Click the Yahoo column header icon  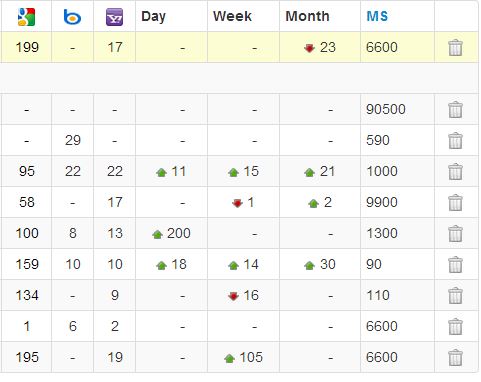click(x=114, y=17)
